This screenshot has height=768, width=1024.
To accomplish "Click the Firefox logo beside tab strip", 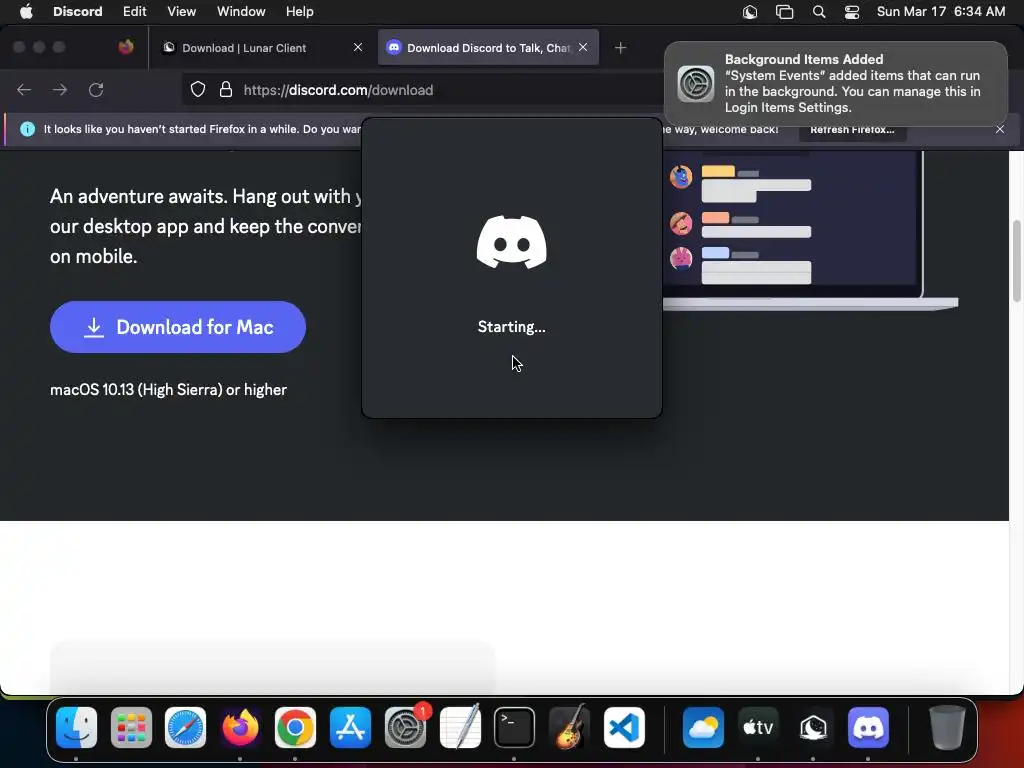I will (x=126, y=47).
